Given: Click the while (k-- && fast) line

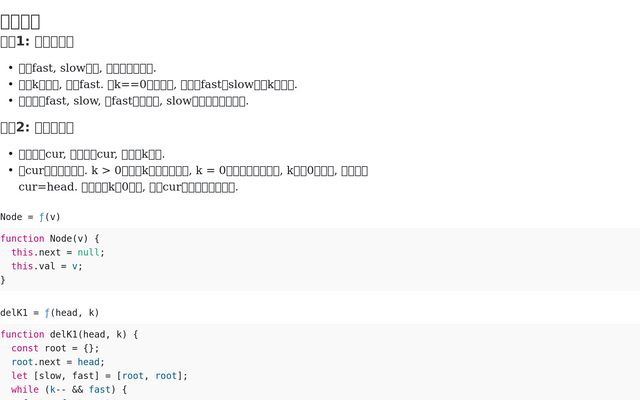Looking at the screenshot, I should coord(69,390).
